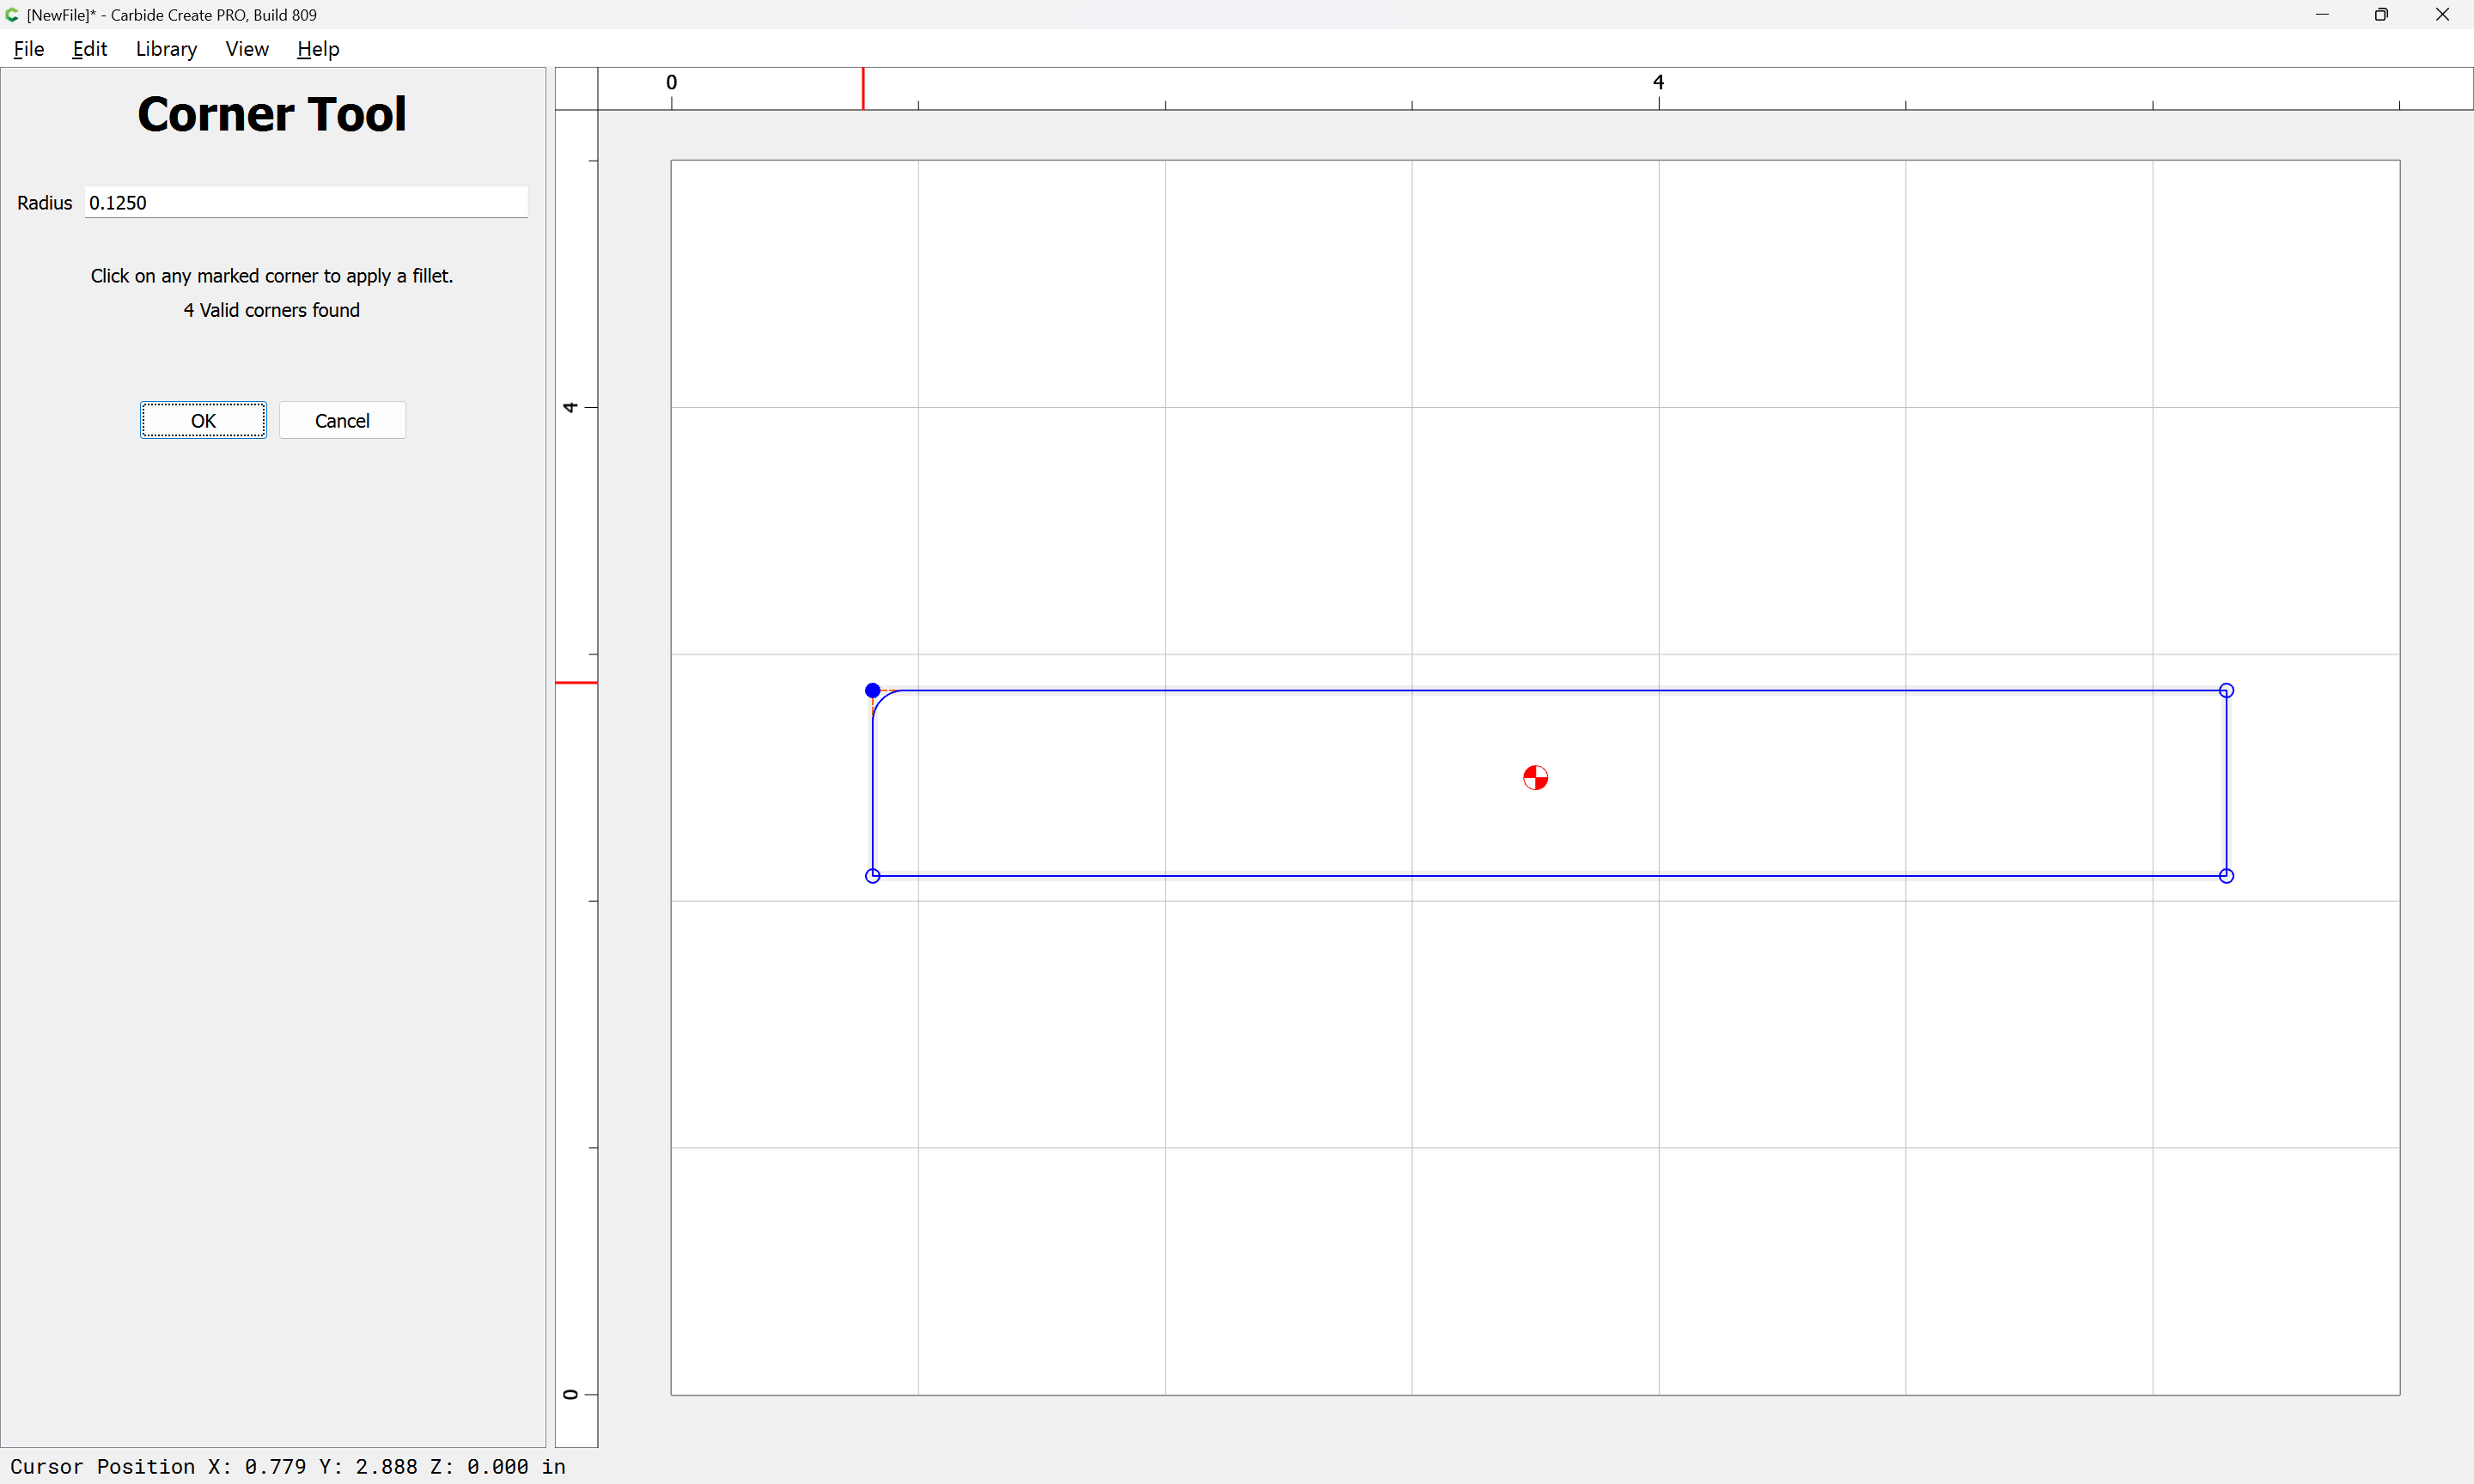The image size is (2474, 1484).
Task: Click the red cursor marker on horizontal ruler
Action: (863, 88)
